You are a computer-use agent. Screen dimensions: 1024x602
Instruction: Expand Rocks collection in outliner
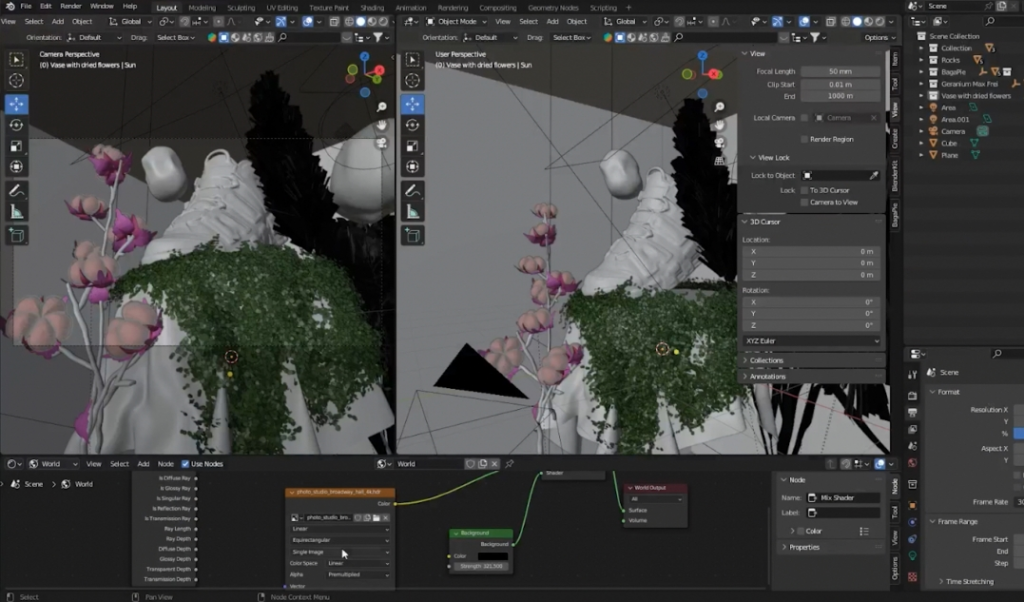(x=921, y=60)
